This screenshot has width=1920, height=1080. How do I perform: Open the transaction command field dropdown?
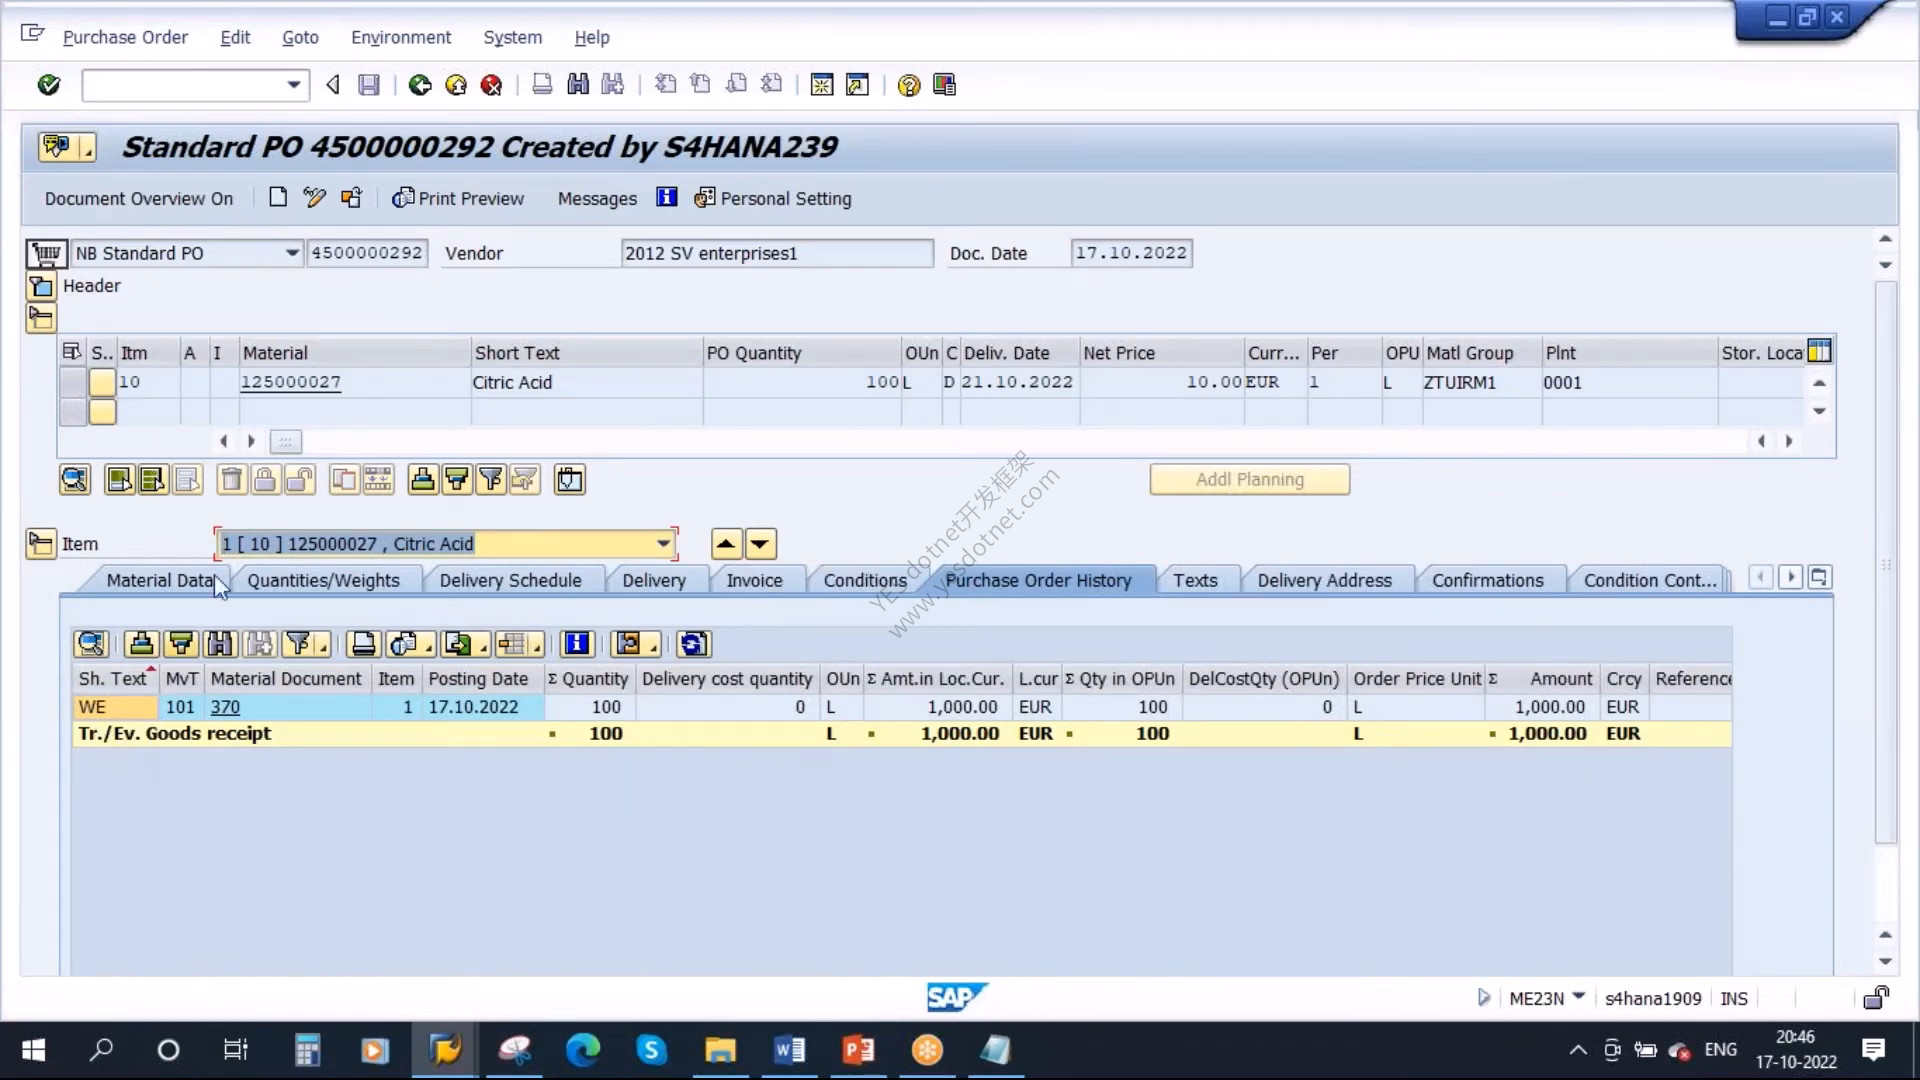pos(293,85)
